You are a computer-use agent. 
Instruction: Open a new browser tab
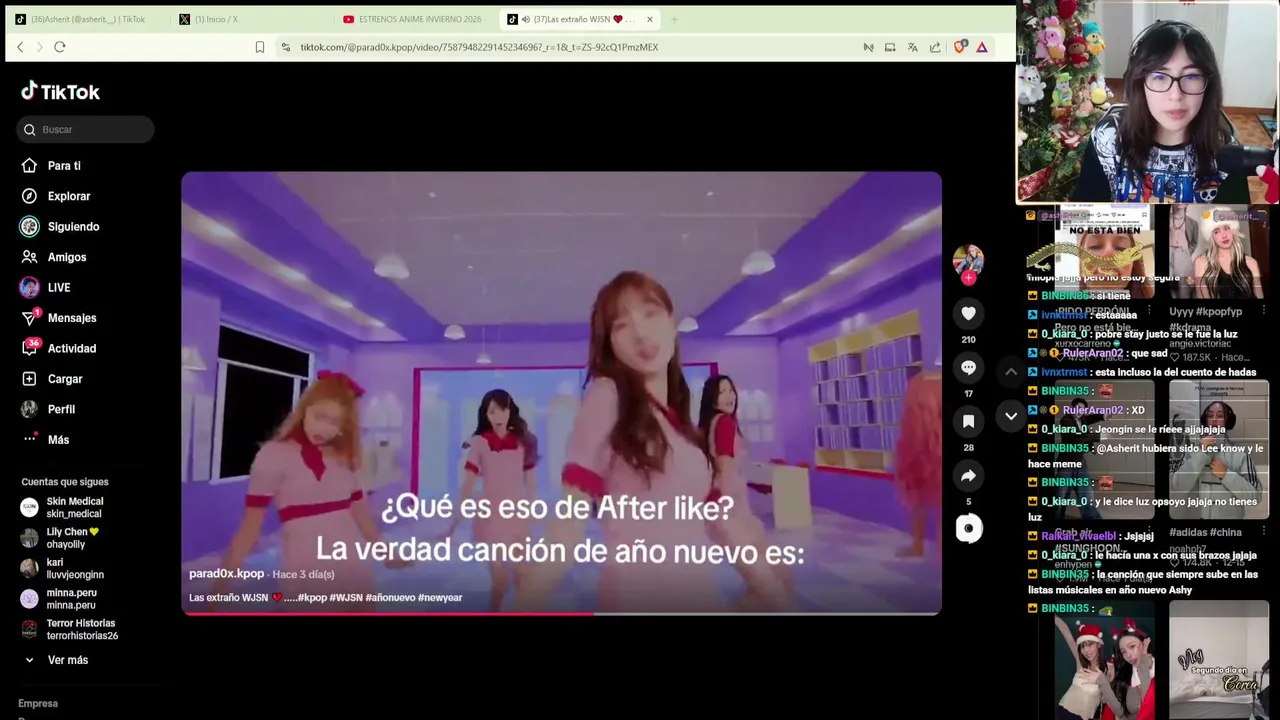(674, 19)
